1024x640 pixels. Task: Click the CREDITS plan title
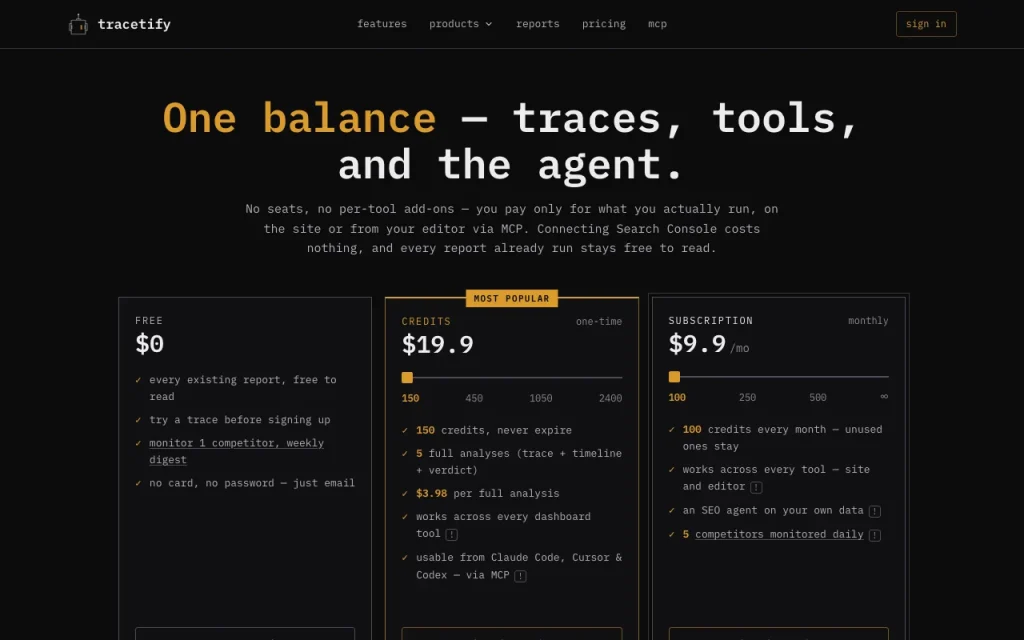426,321
